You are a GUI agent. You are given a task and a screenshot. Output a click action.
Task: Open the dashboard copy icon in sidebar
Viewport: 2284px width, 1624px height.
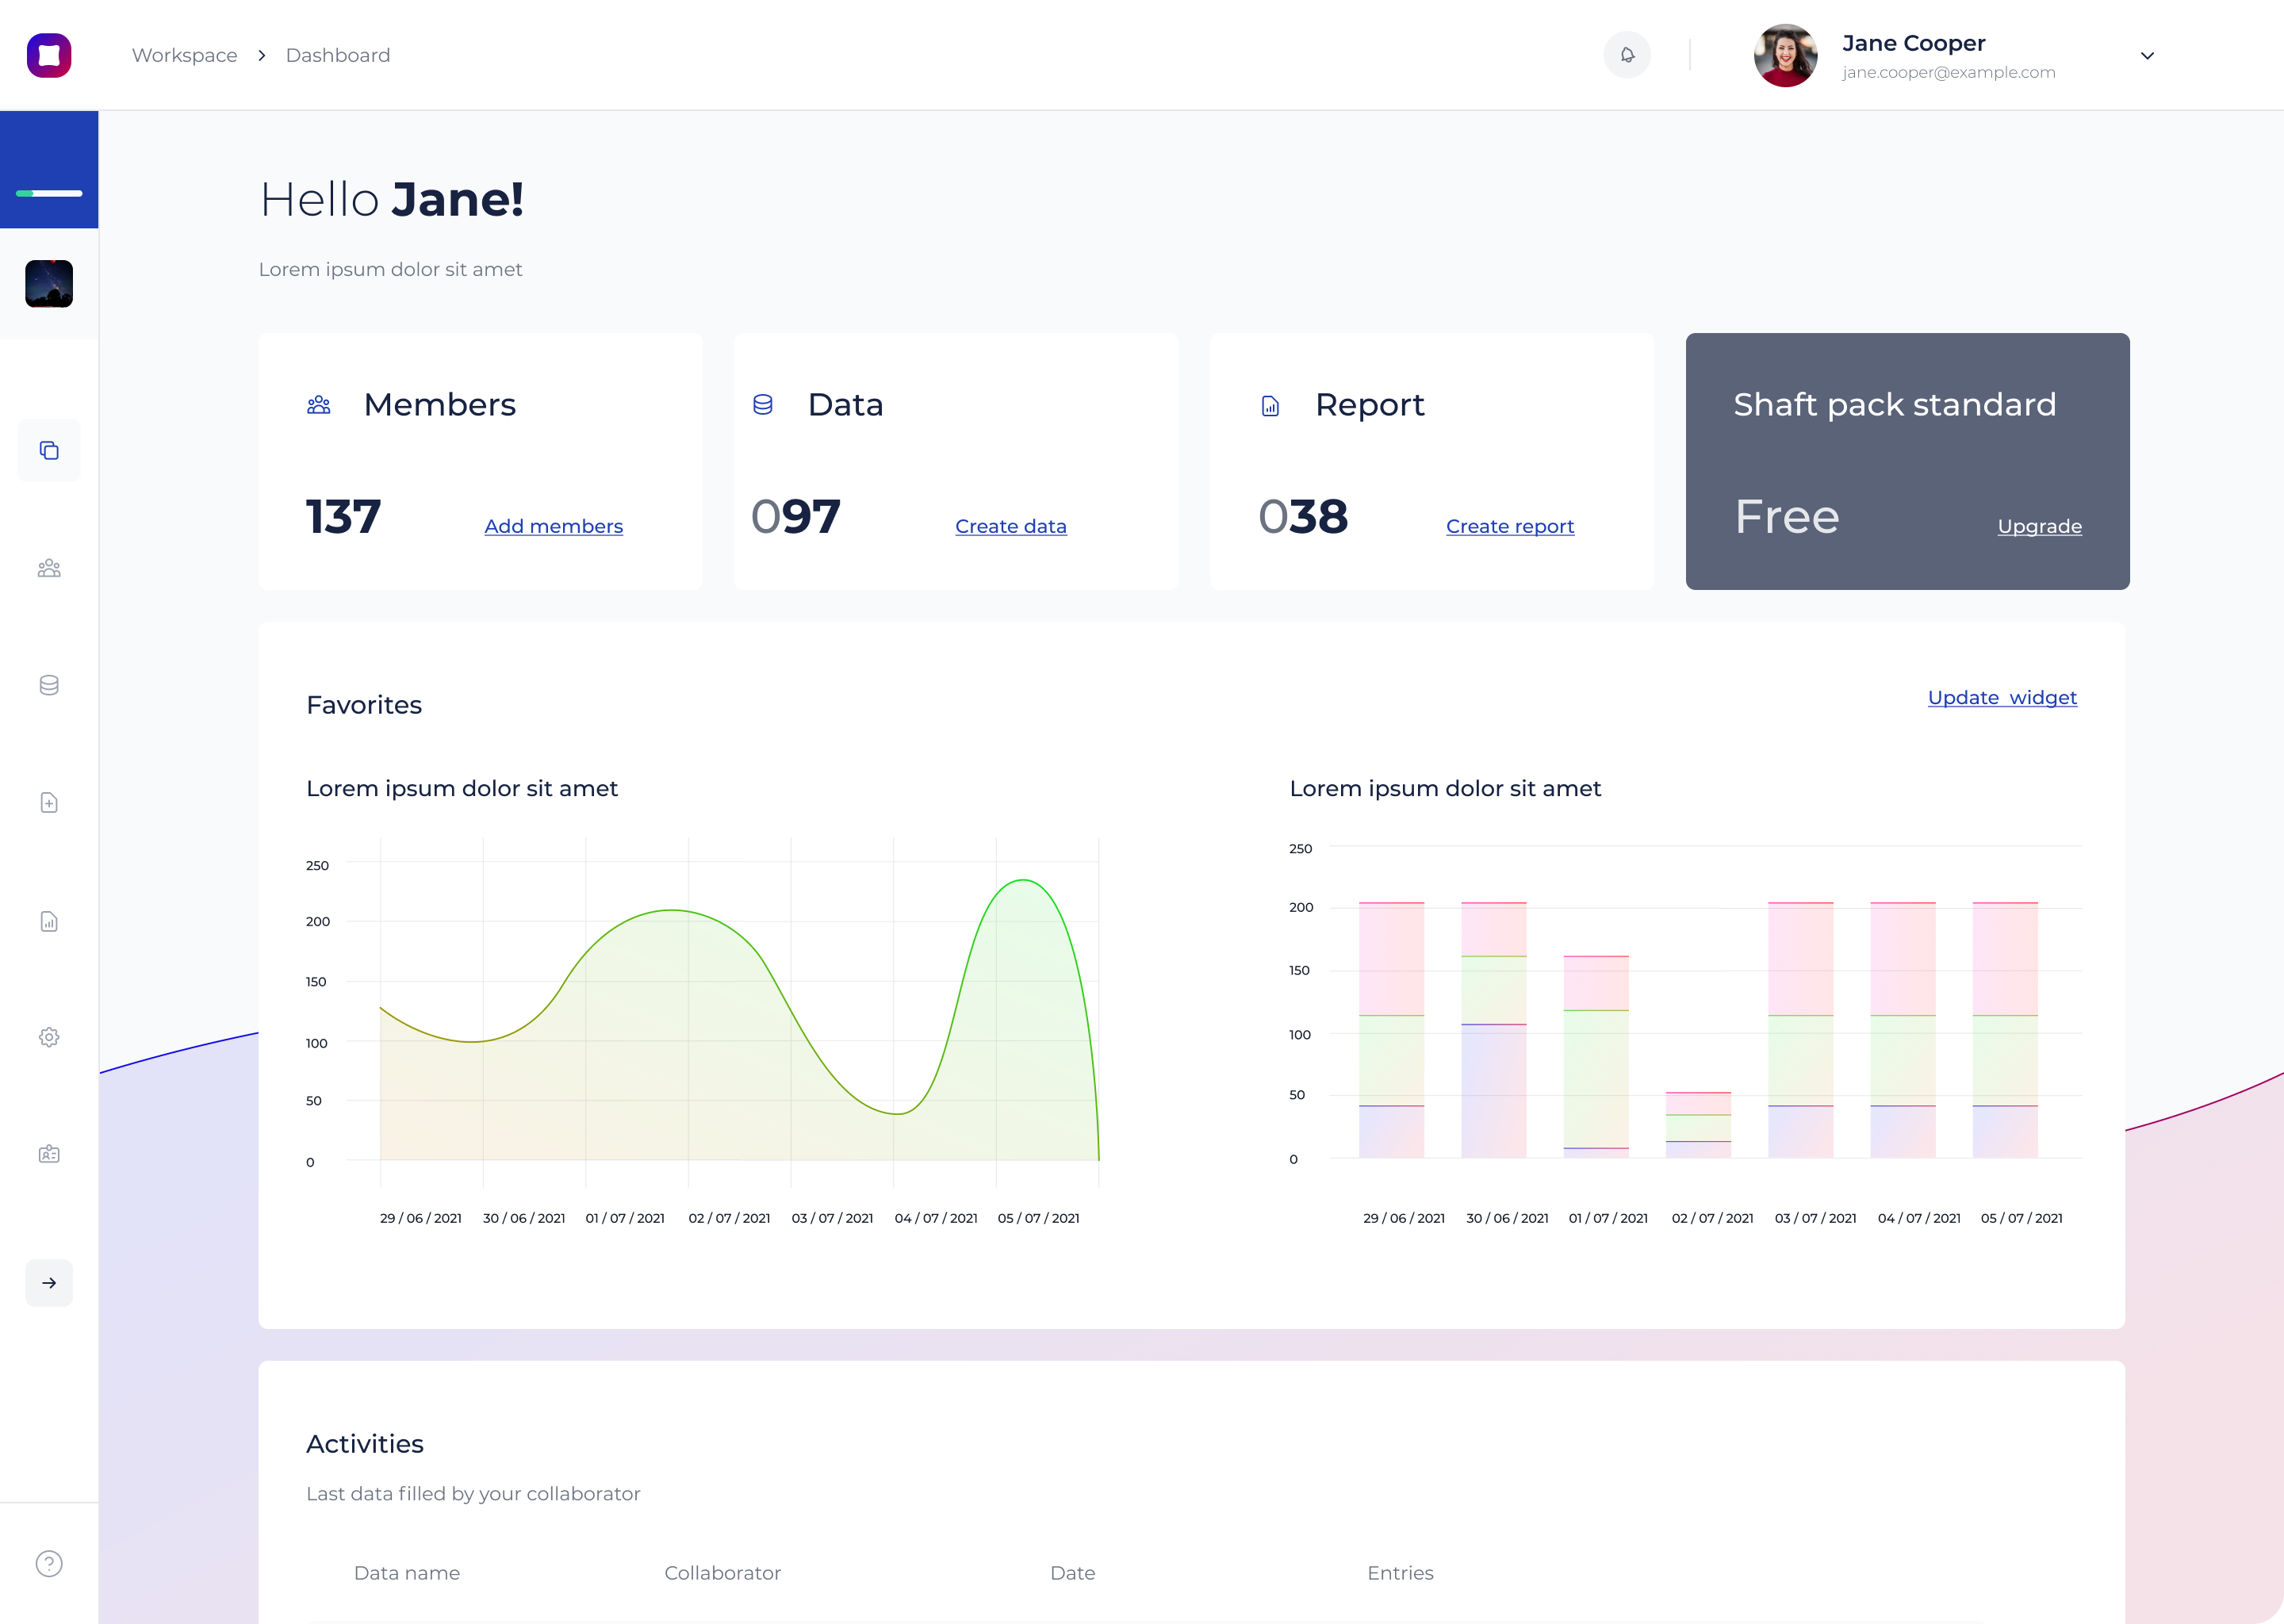coord(49,451)
